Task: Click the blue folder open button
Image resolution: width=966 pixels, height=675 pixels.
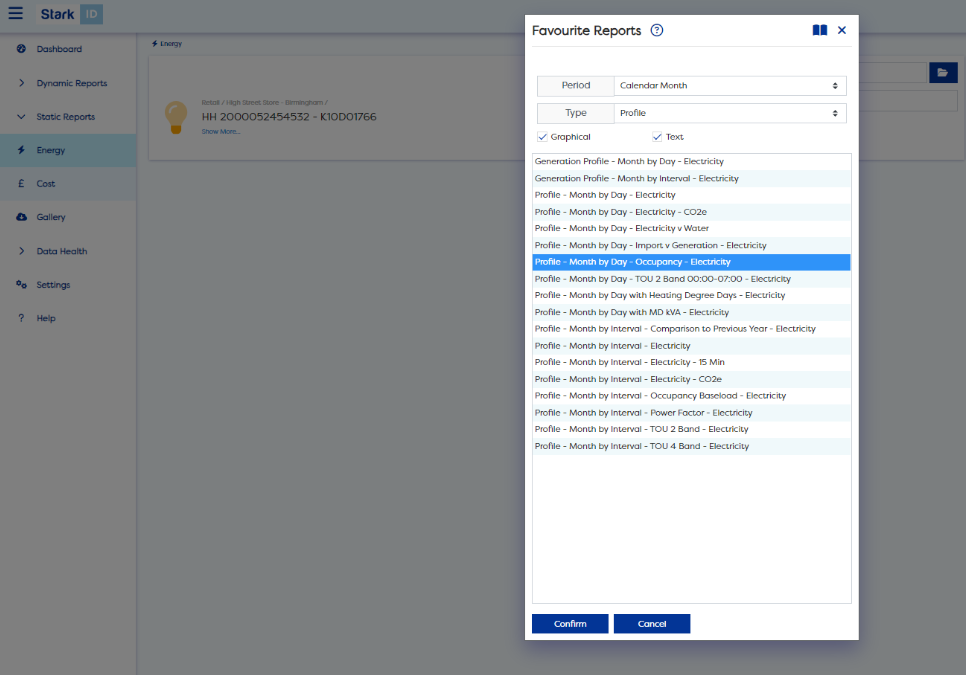Action: click(943, 73)
